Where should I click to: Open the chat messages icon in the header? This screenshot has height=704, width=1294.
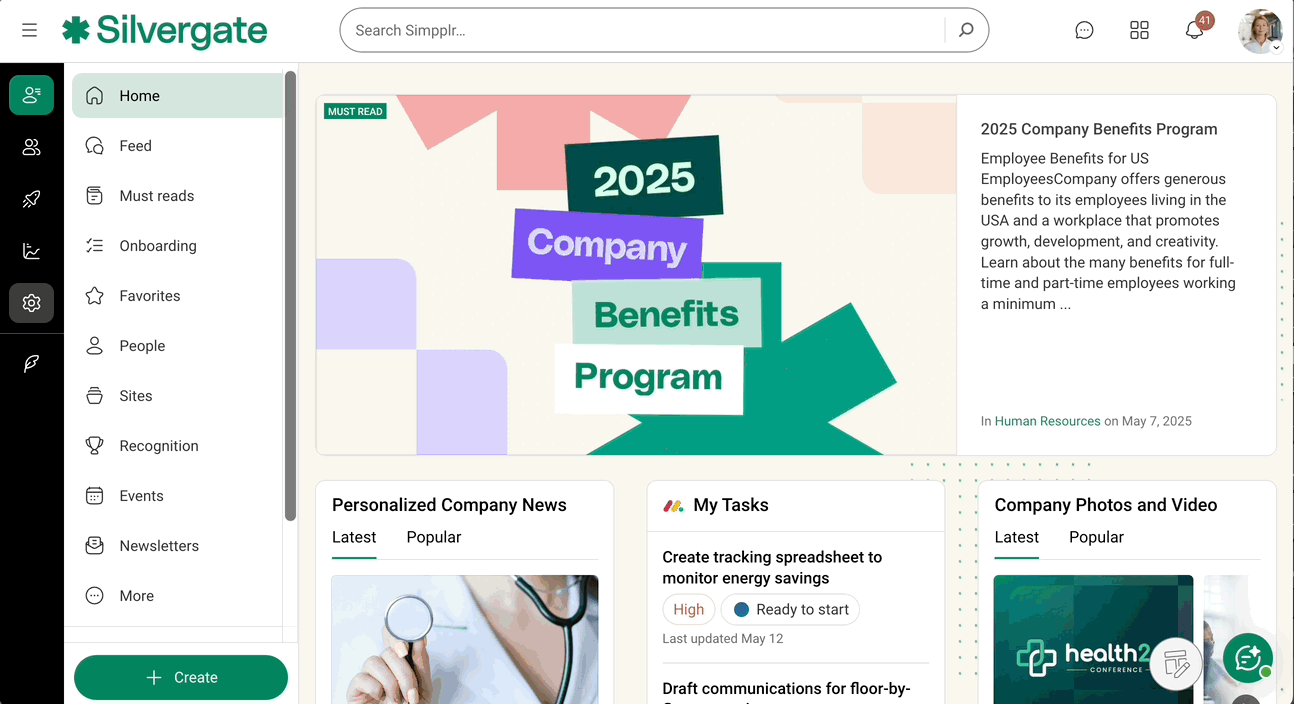1084,30
